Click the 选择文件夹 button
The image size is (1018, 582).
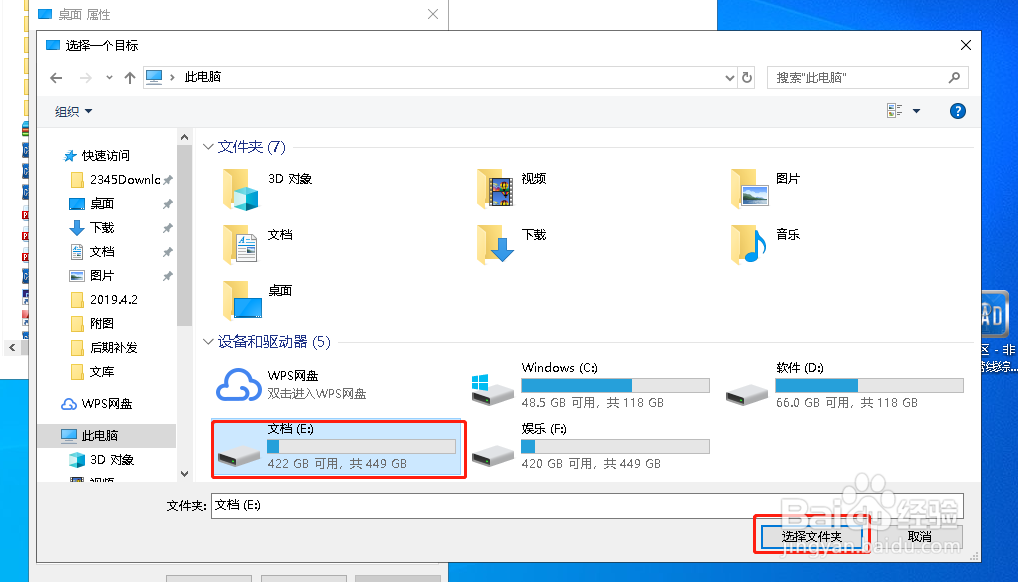(x=812, y=537)
